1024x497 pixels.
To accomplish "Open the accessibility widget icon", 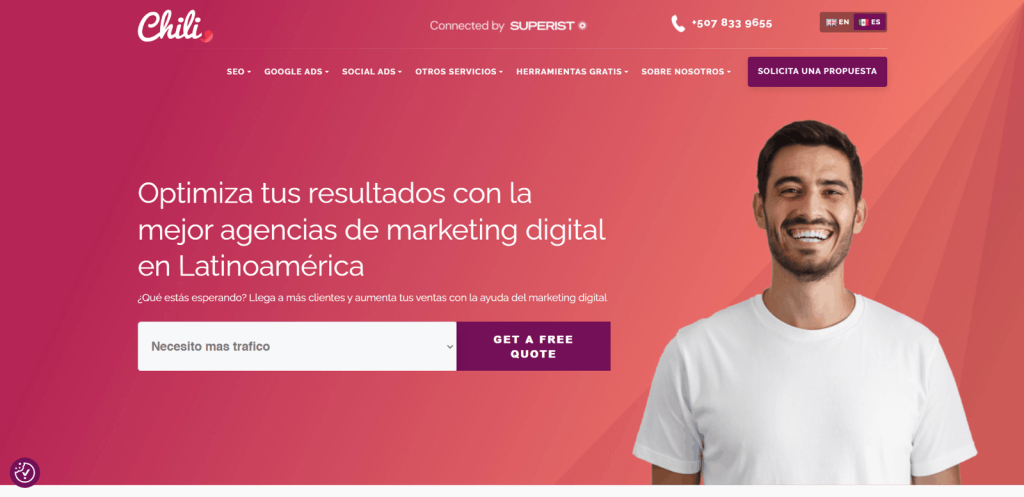I will coord(25,472).
